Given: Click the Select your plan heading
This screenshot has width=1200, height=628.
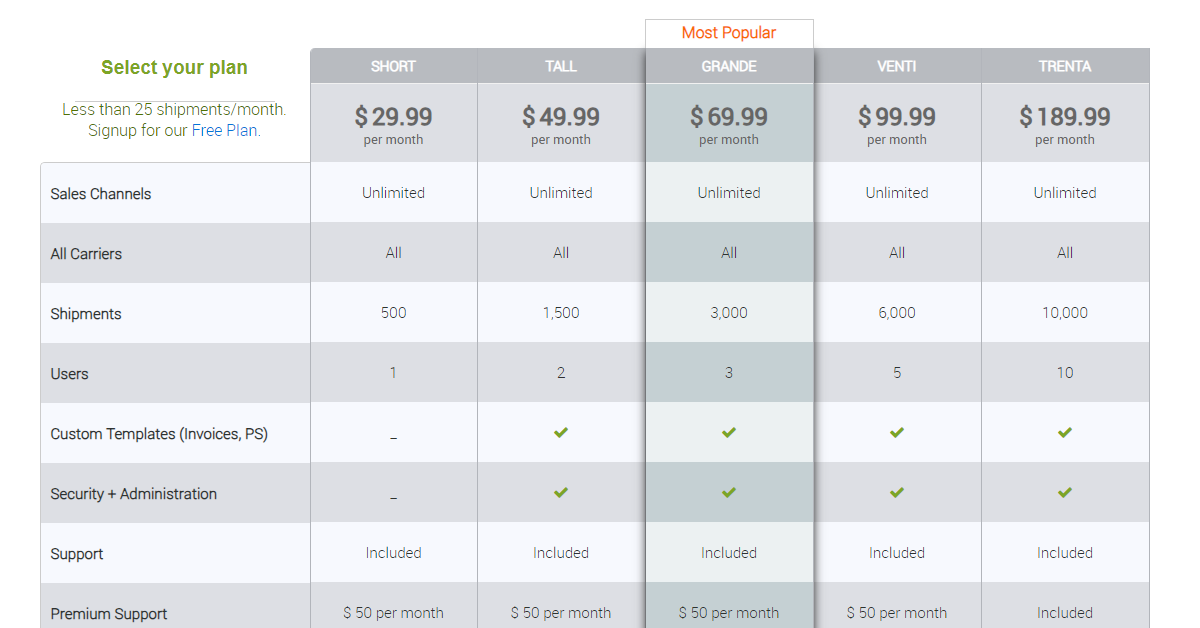Looking at the screenshot, I should [x=174, y=67].
